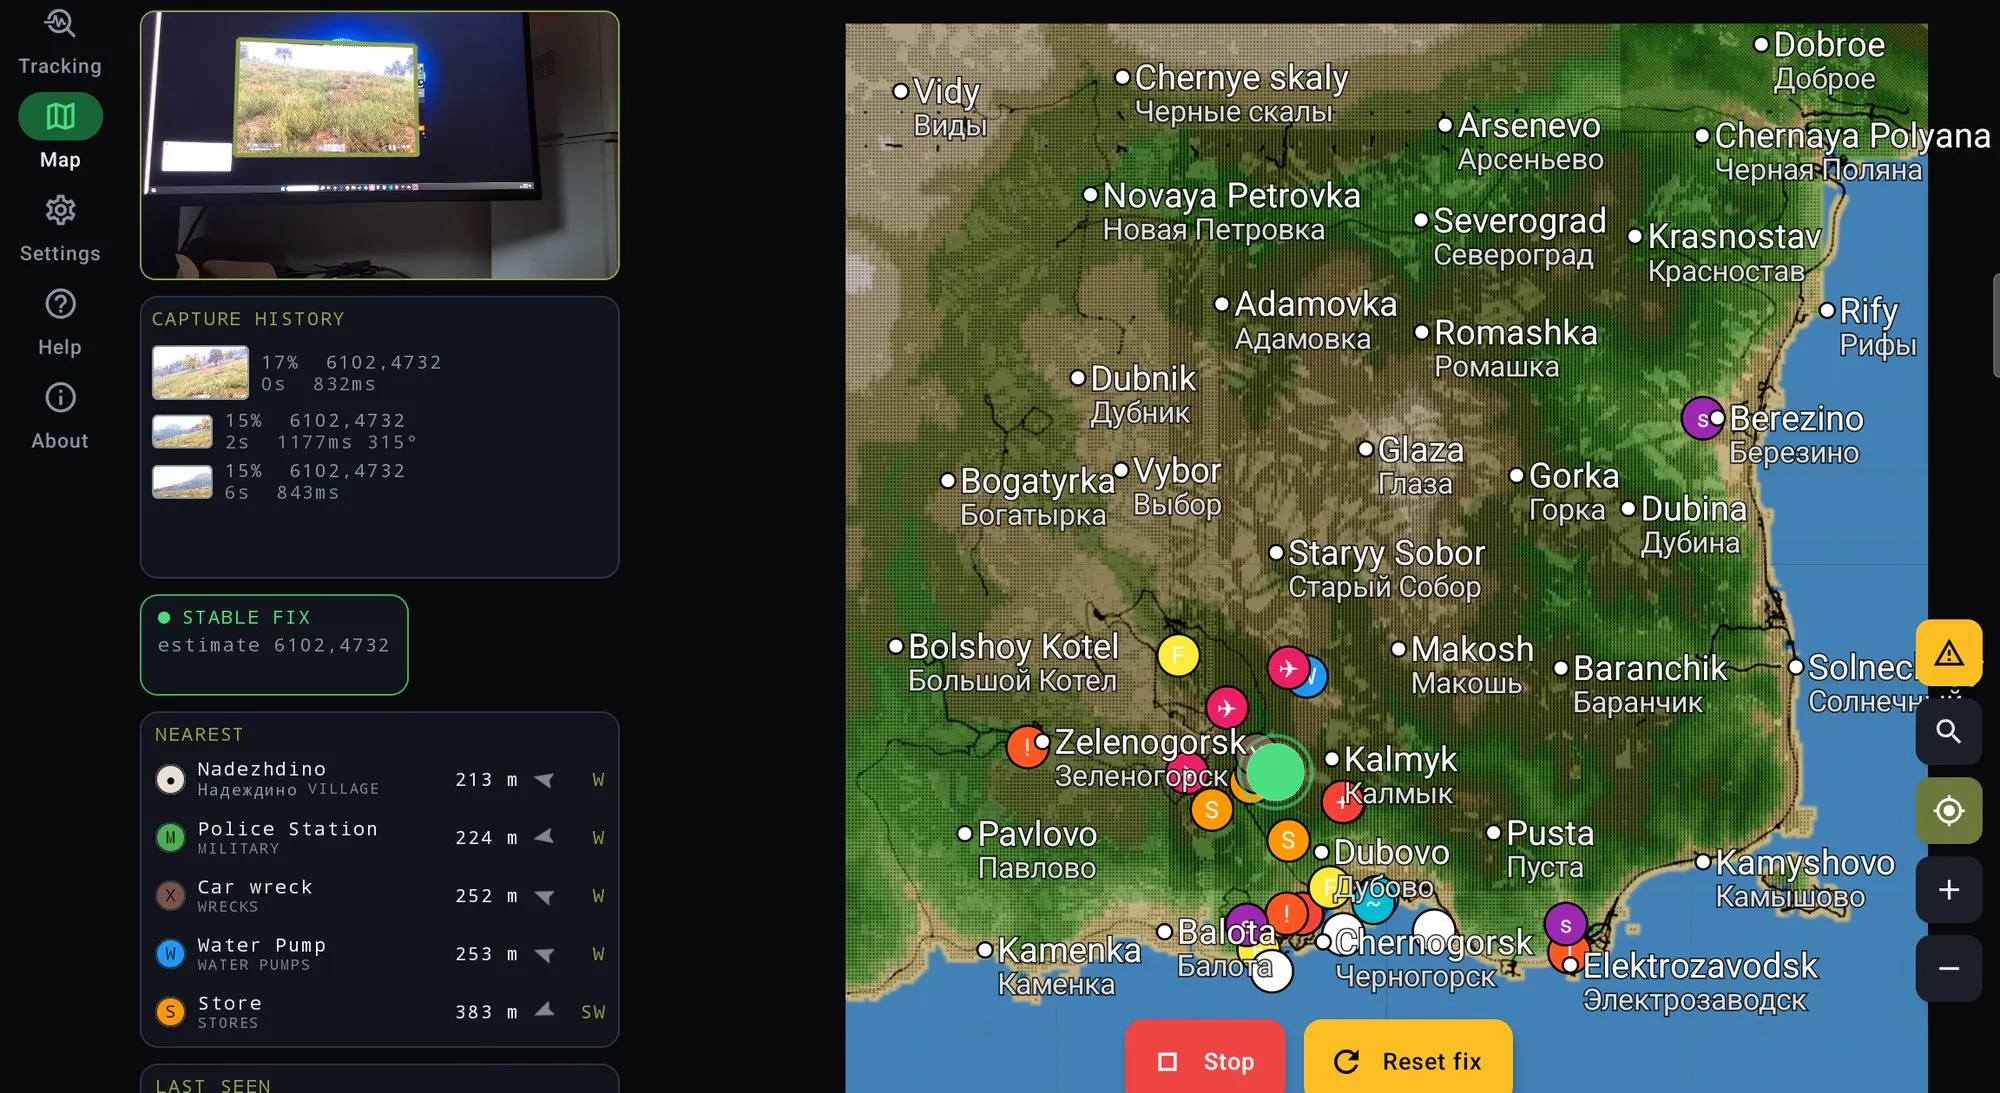
Task: Click the Elektrozavodsk town label
Action: pos(1700,966)
